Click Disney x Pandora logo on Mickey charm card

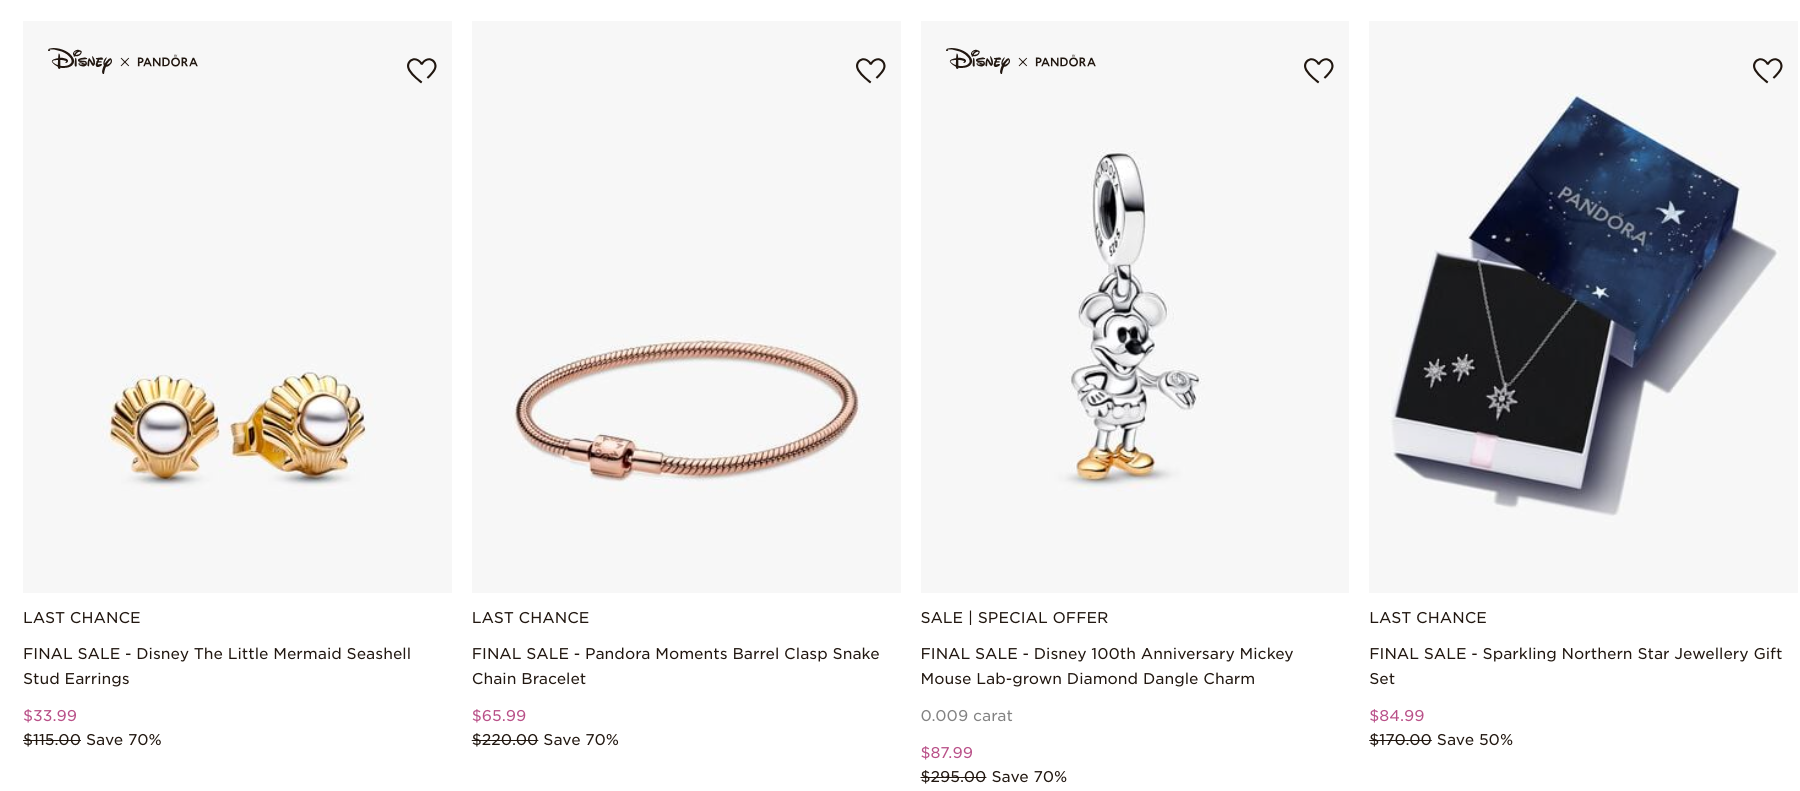(1021, 61)
